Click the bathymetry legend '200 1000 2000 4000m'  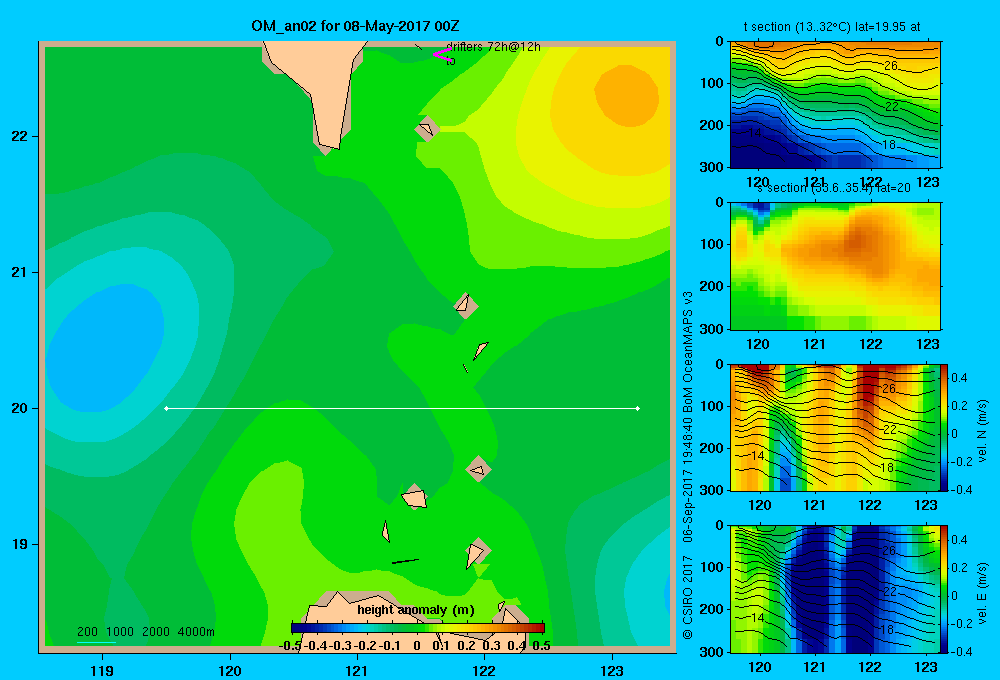click(145, 632)
